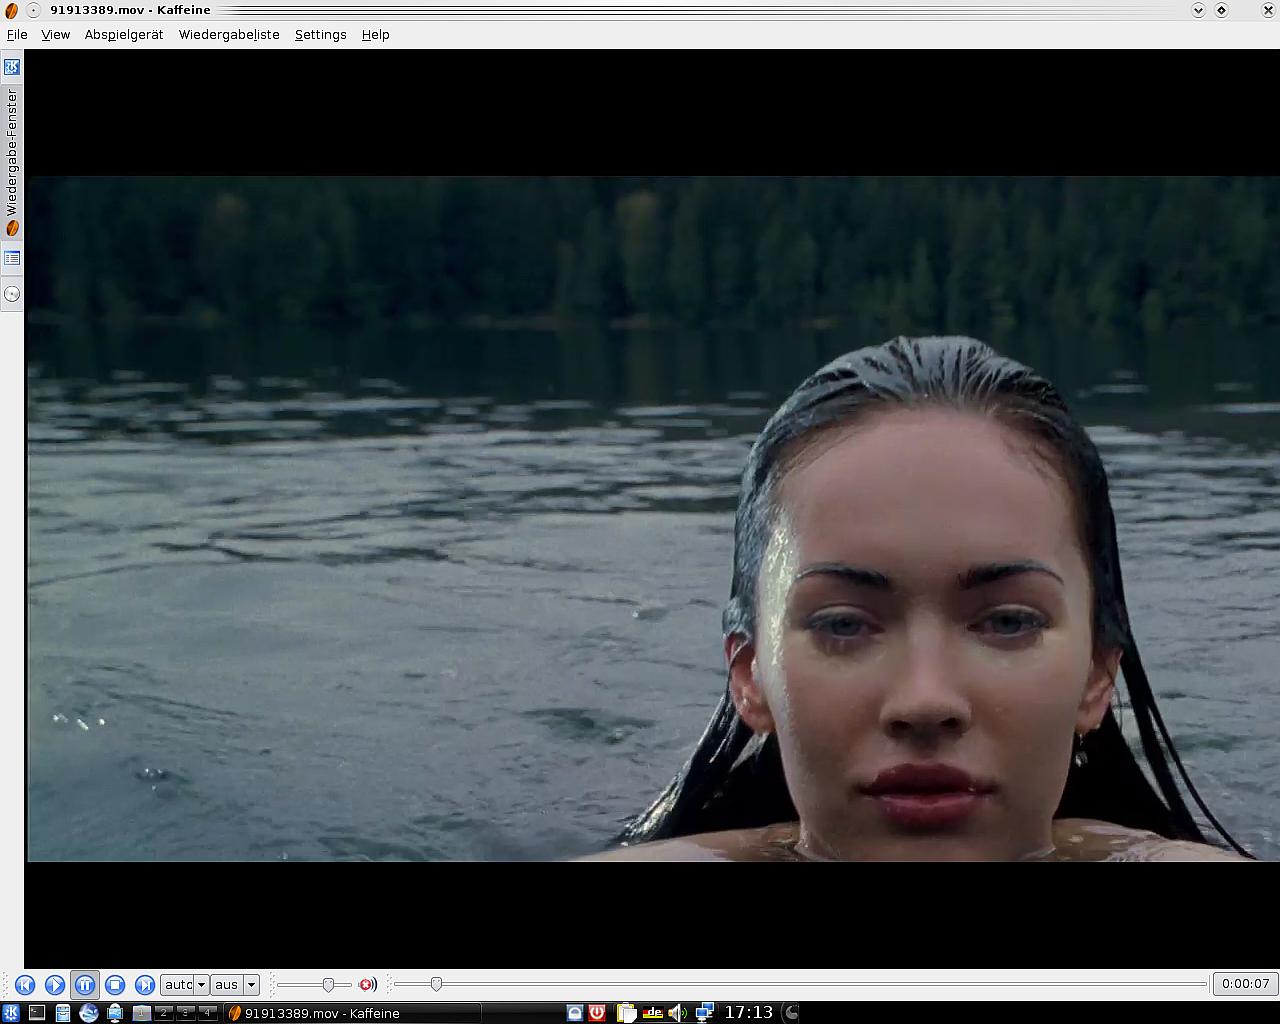Click the volume slider handle
This screenshot has height=1024, width=1280.
point(328,985)
